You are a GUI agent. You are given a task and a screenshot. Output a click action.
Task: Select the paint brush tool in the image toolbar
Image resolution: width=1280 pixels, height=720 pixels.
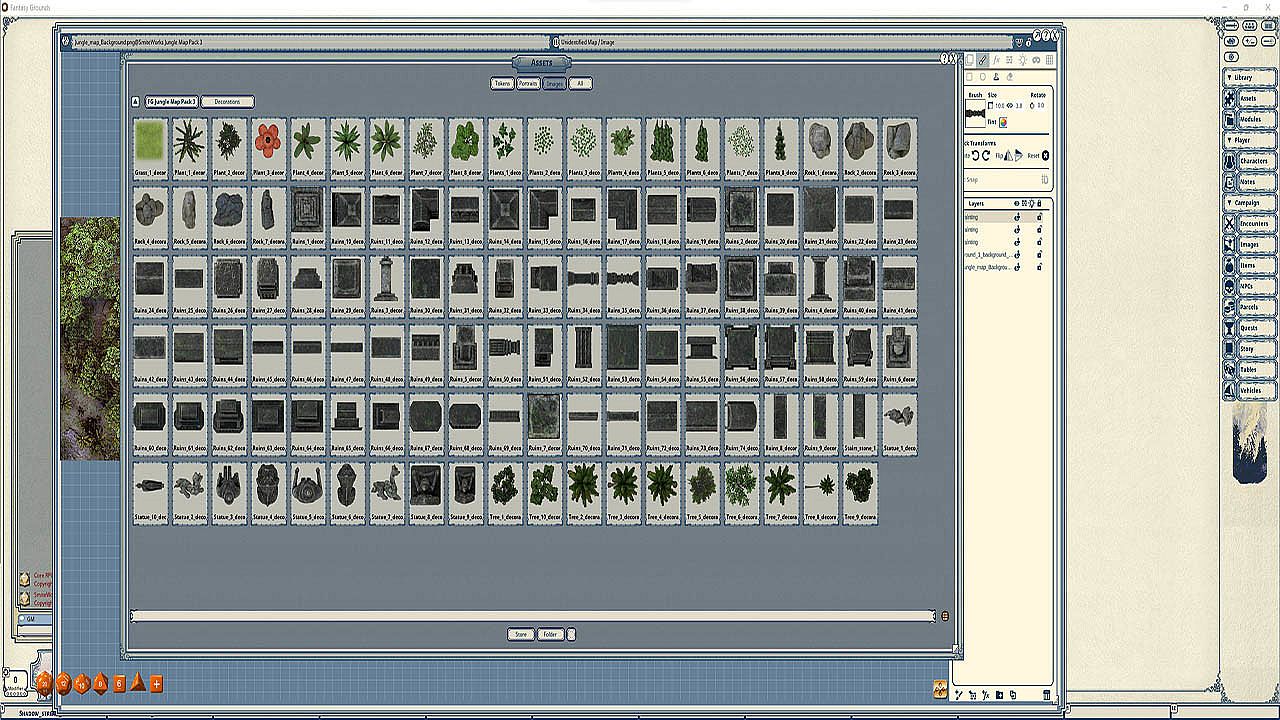(x=983, y=61)
